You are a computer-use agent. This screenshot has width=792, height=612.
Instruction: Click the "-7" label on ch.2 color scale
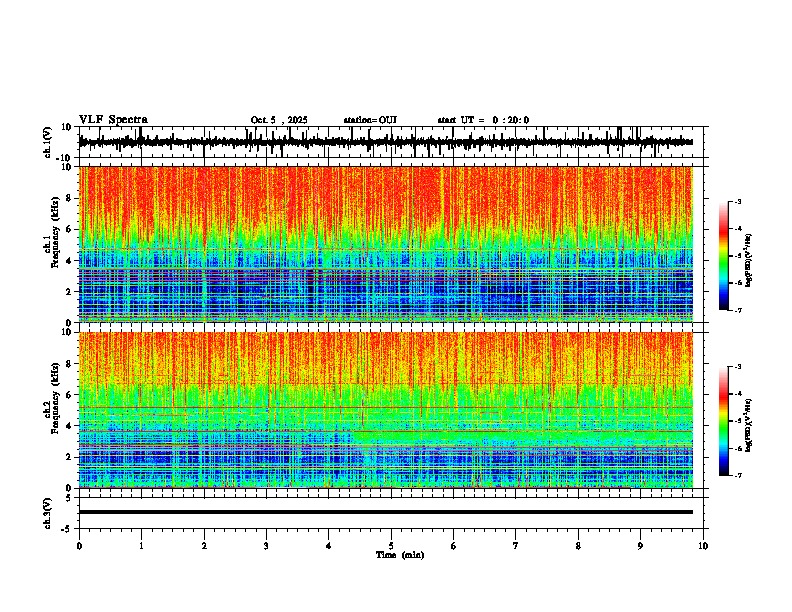pos(738,476)
